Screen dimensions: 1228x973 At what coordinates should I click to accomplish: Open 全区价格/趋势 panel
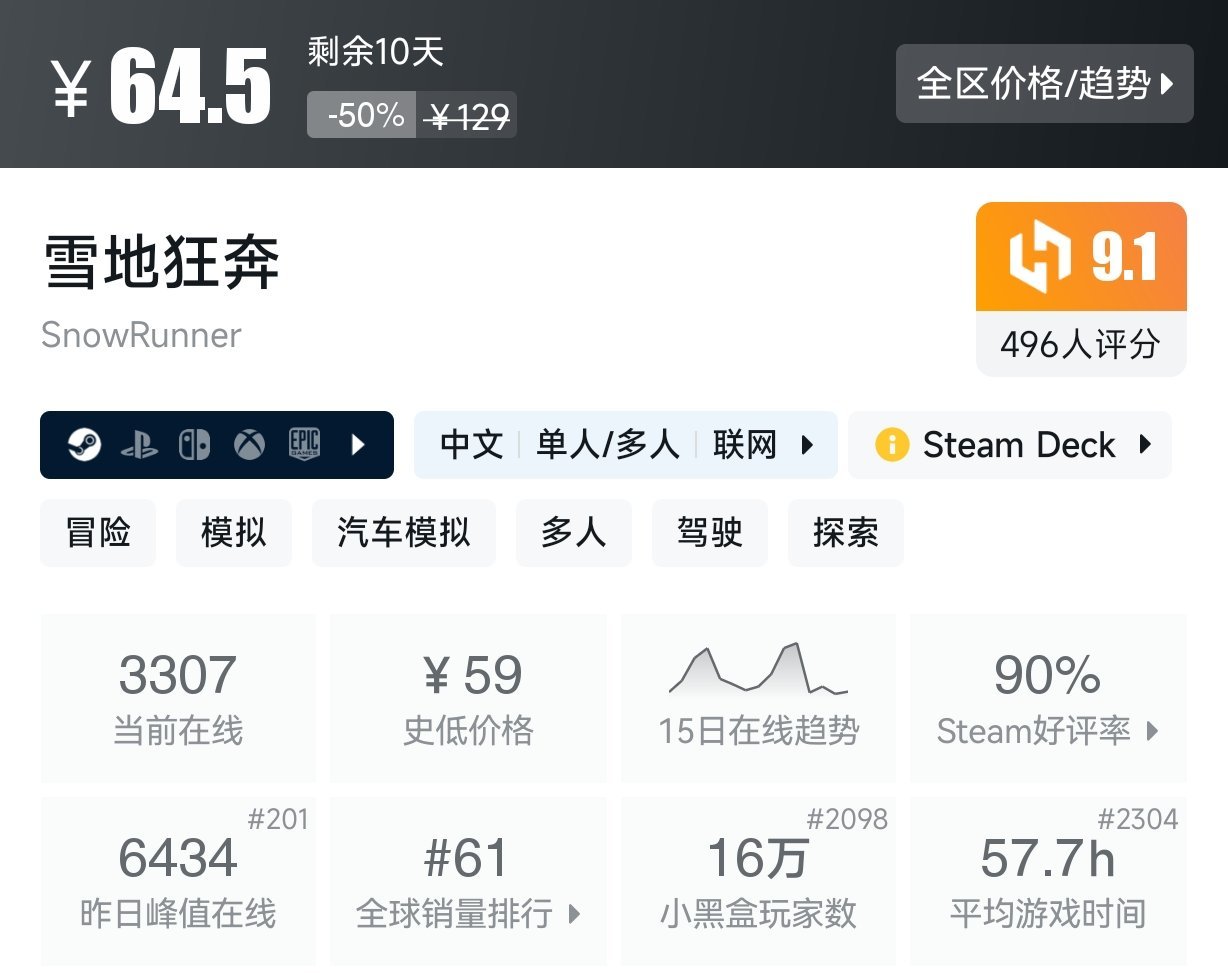[x=1044, y=85]
